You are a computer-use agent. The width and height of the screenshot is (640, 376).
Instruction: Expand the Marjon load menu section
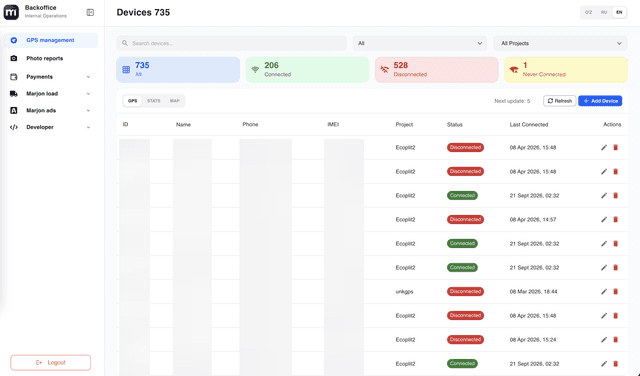coord(51,93)
